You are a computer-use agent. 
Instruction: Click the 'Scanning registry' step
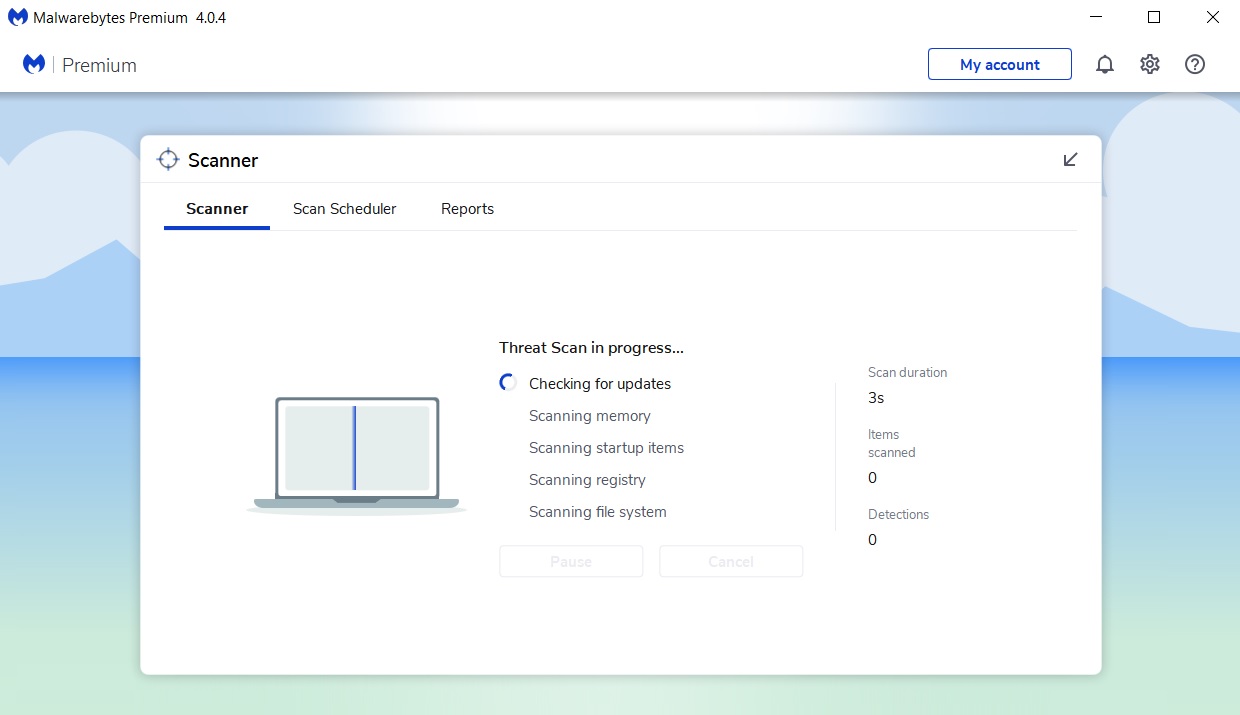(x=588, y=480)
